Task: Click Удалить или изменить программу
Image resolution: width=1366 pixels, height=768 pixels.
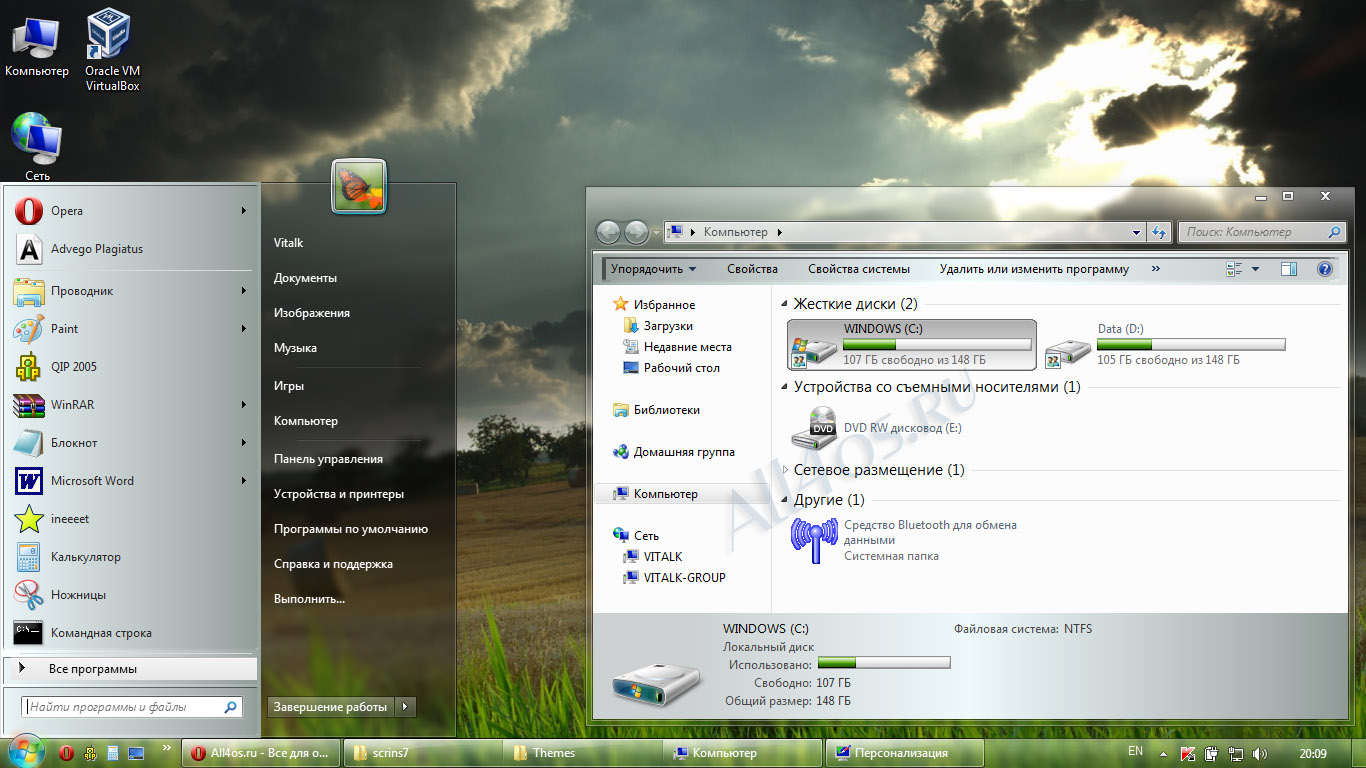Action: coord(1034,269)
